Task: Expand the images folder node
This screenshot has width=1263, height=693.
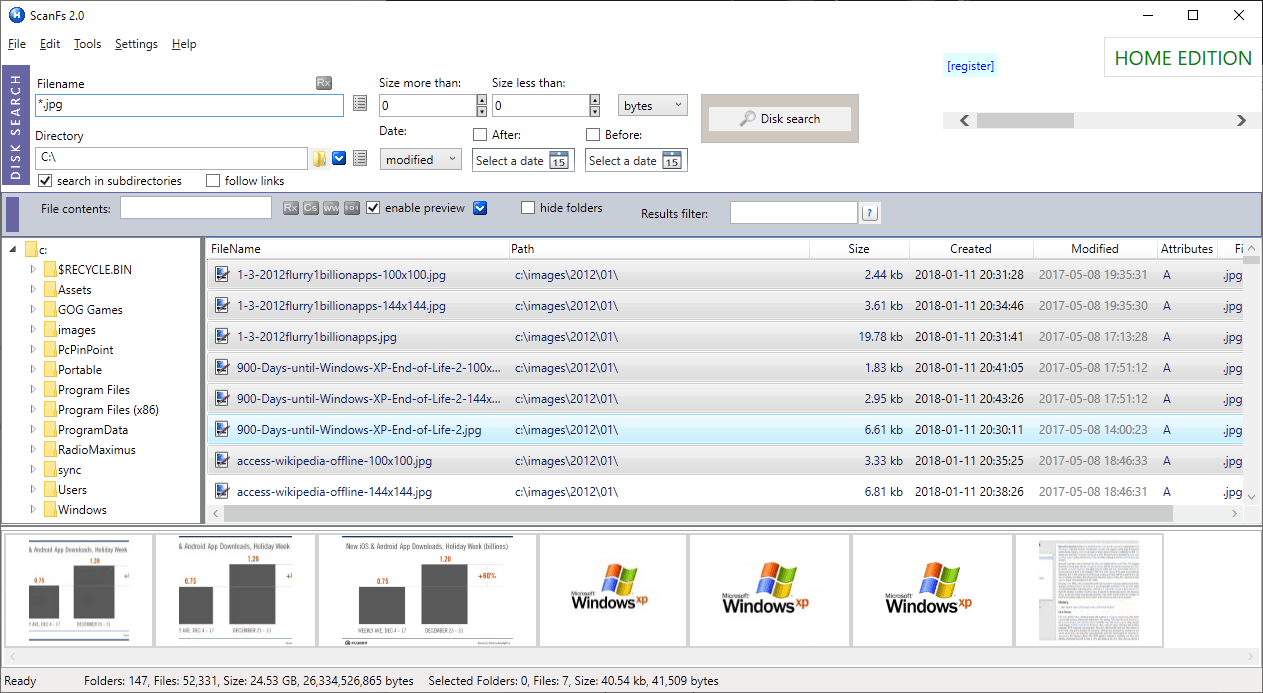Action: tap(33, 330)
